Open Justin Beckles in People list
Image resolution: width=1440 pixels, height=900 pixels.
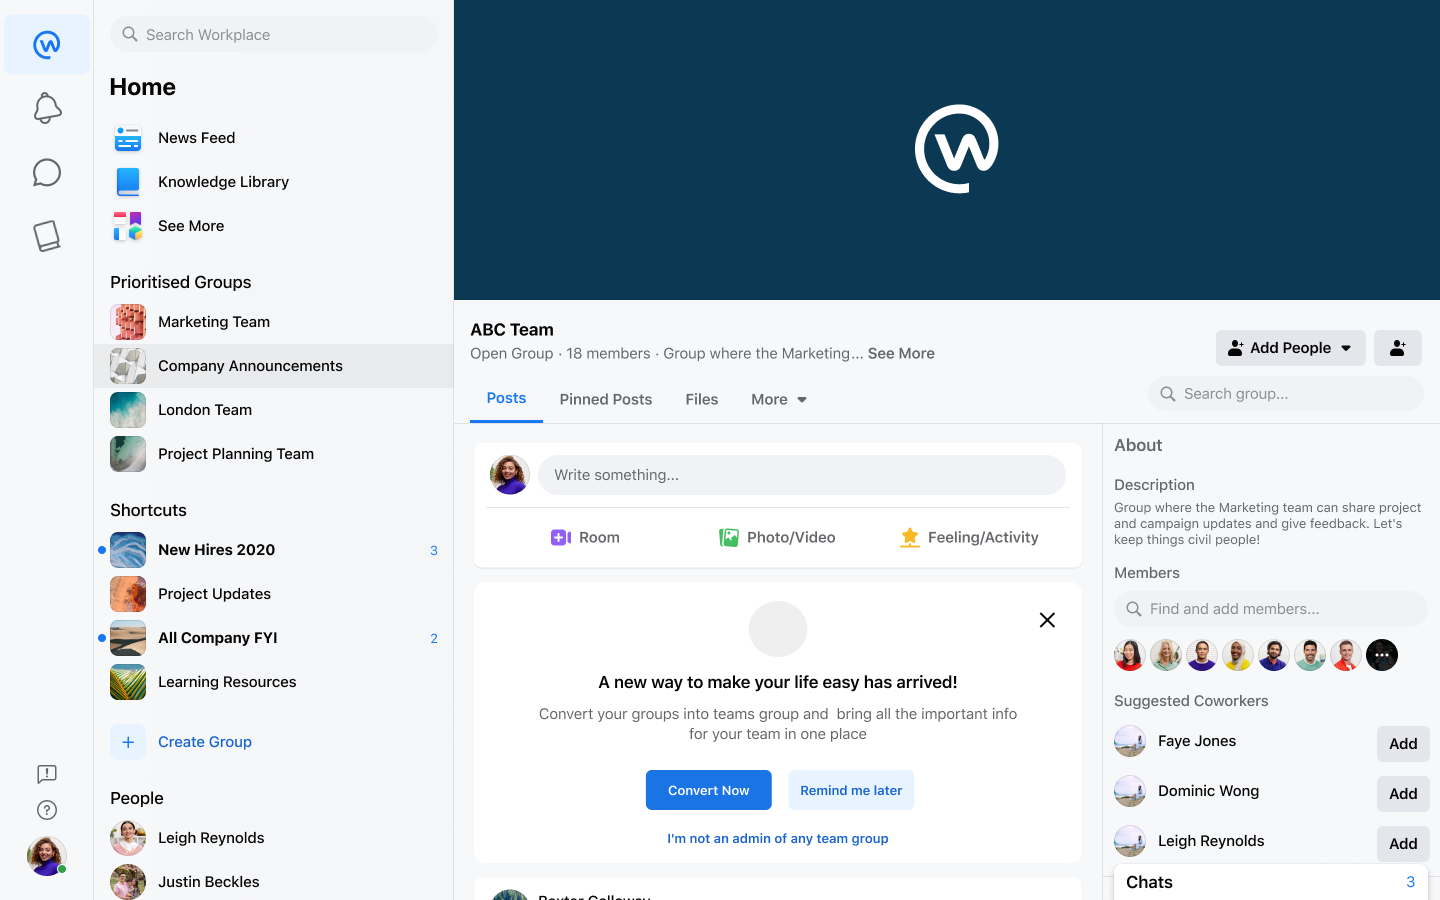pyautogui.click(x=273, y=882)
